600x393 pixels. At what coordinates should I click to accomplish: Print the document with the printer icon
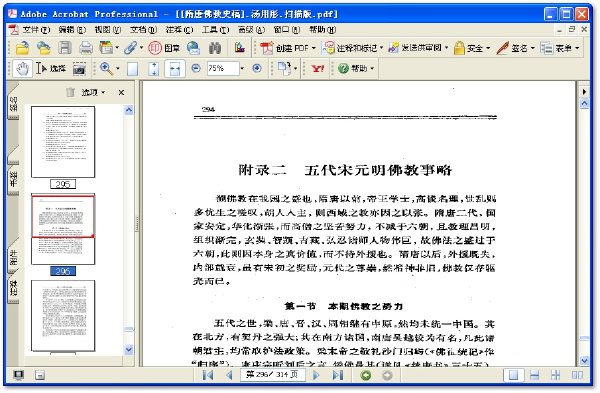tap(86, 48)
